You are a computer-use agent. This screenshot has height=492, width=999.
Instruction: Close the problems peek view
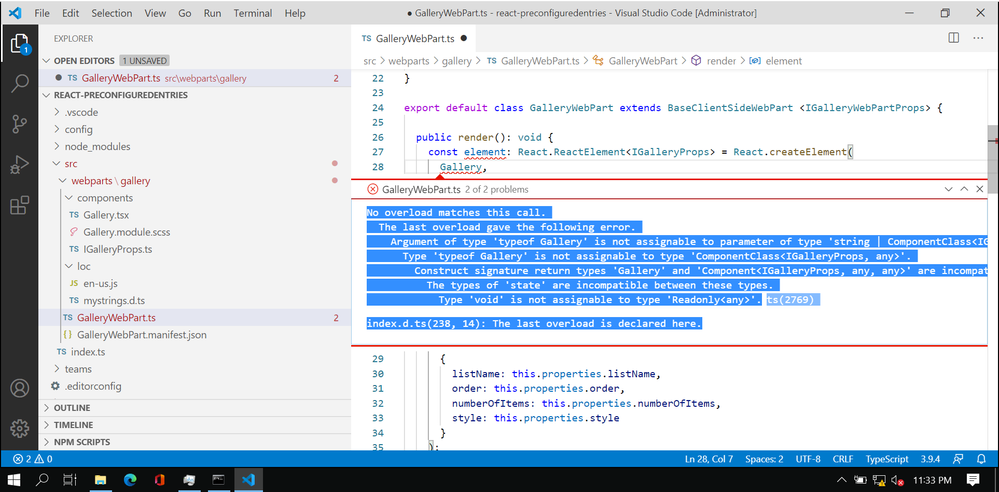coord(981,189)
